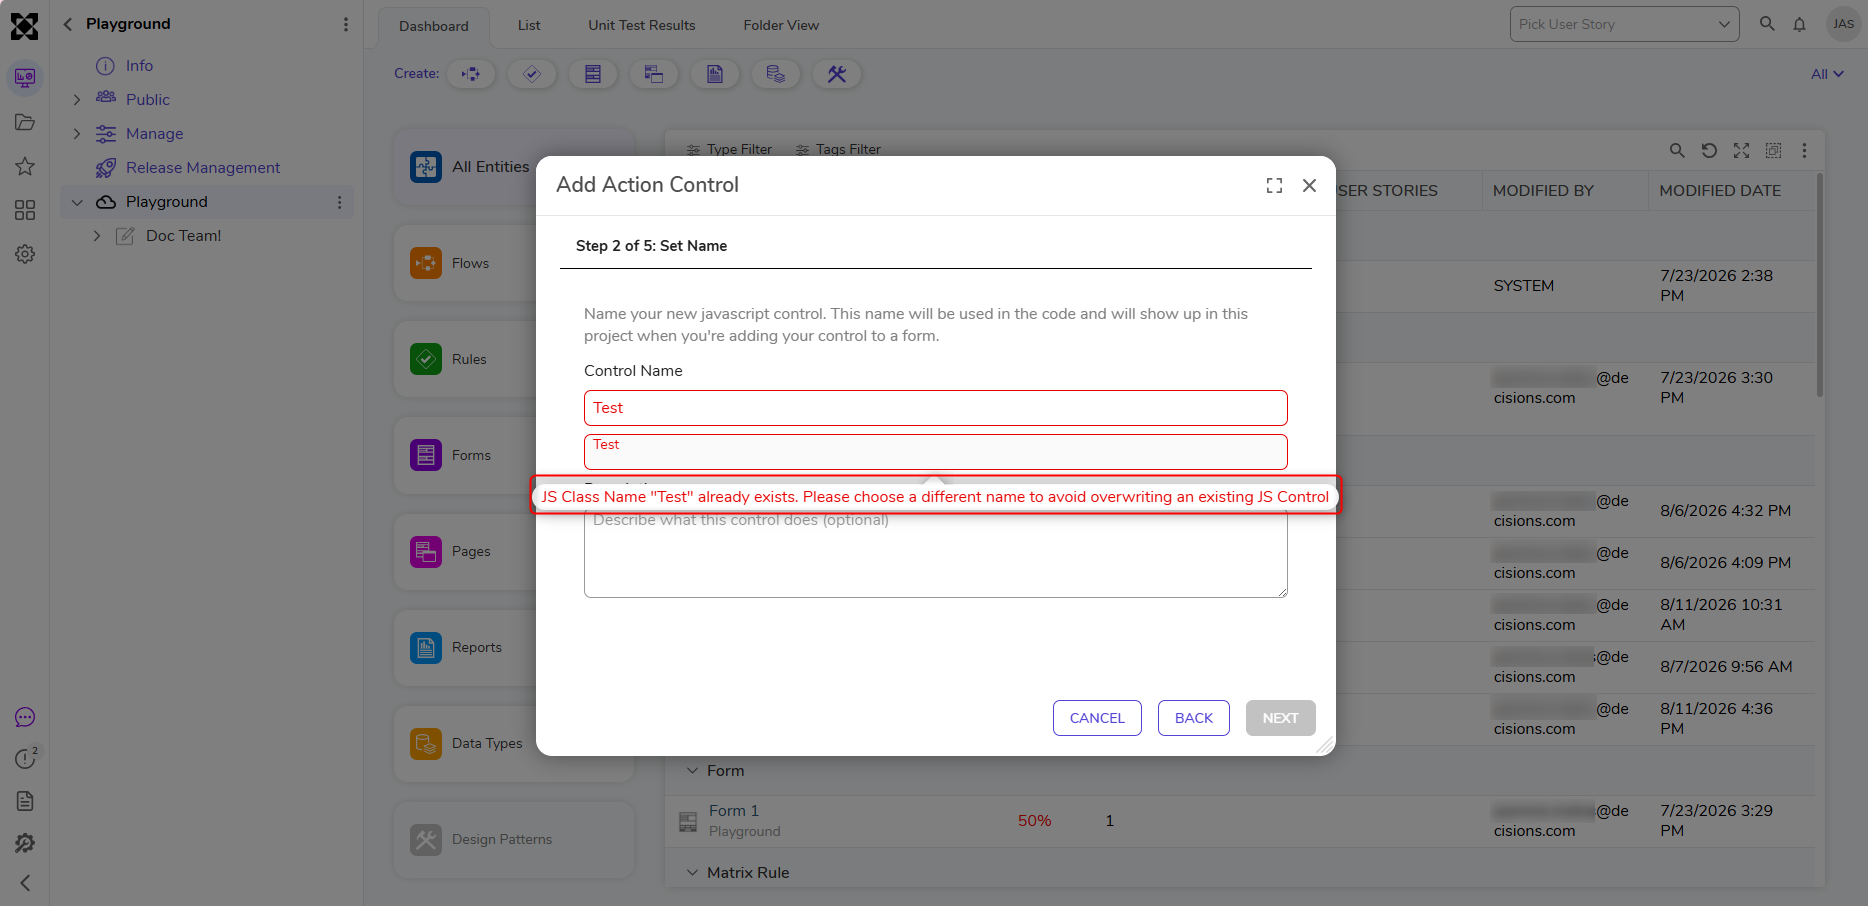Open Tags Filter
The height and width of the screenshot is (906, 1868).
coord(838,149)
